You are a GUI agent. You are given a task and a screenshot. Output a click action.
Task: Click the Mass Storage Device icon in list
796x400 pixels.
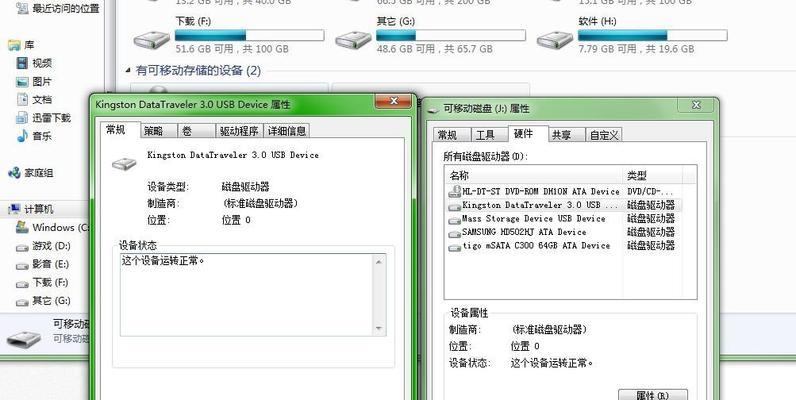(x=454, y=220)
